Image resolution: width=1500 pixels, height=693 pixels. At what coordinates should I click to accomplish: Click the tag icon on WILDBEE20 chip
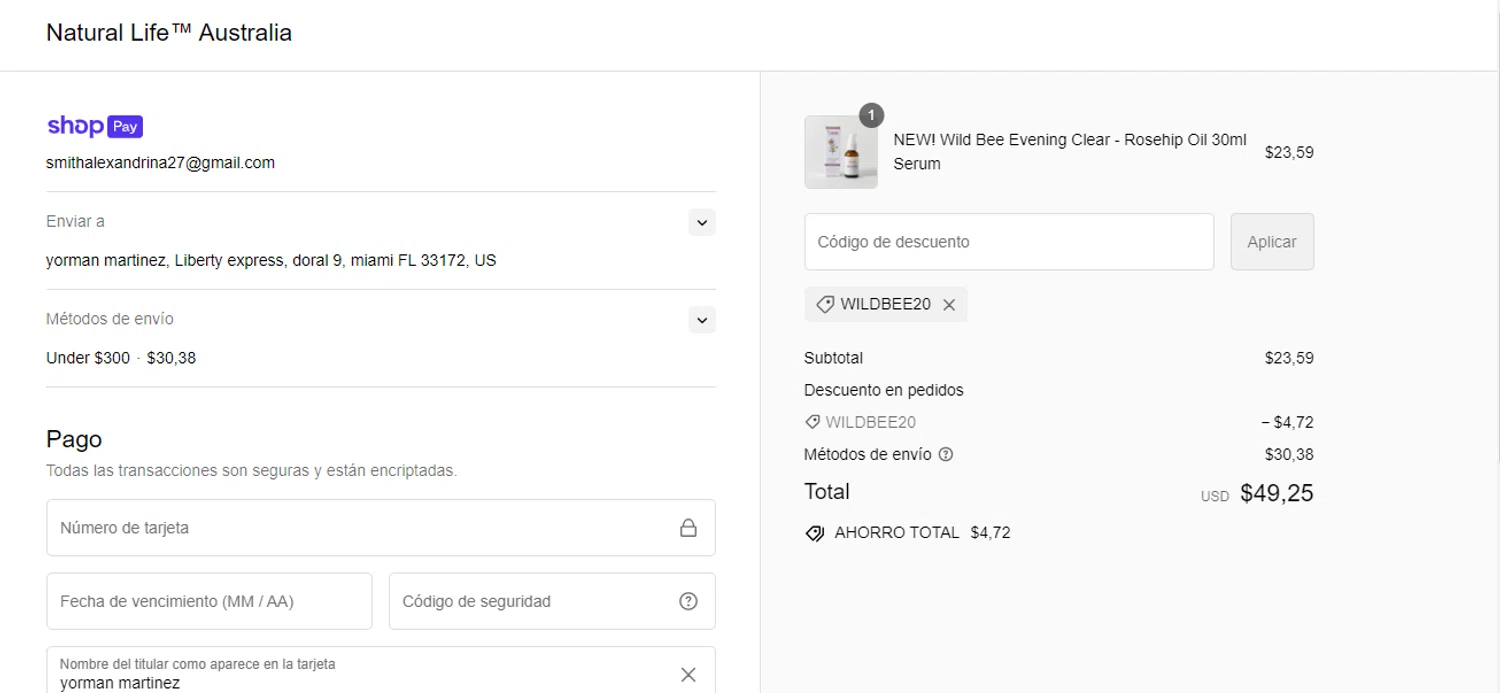coord(825,305)
